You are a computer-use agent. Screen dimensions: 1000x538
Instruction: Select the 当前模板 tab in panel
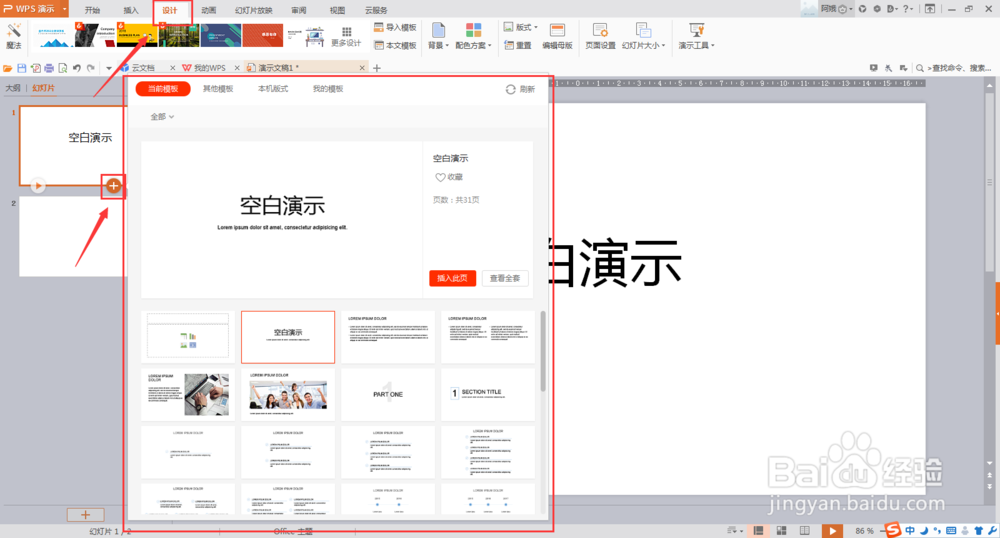163,89
